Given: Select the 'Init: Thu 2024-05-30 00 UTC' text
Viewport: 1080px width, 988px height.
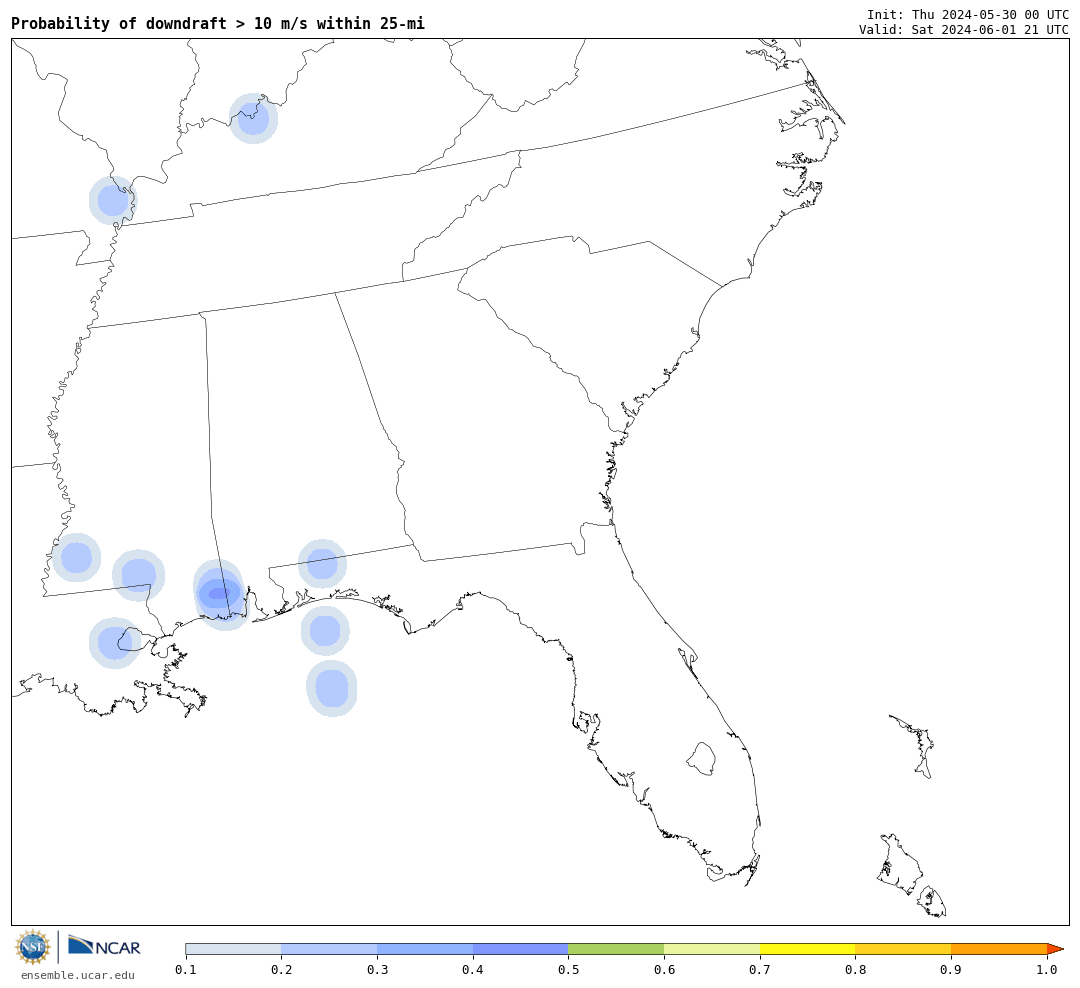Looking at the screenshot, I should coord(968,14).
